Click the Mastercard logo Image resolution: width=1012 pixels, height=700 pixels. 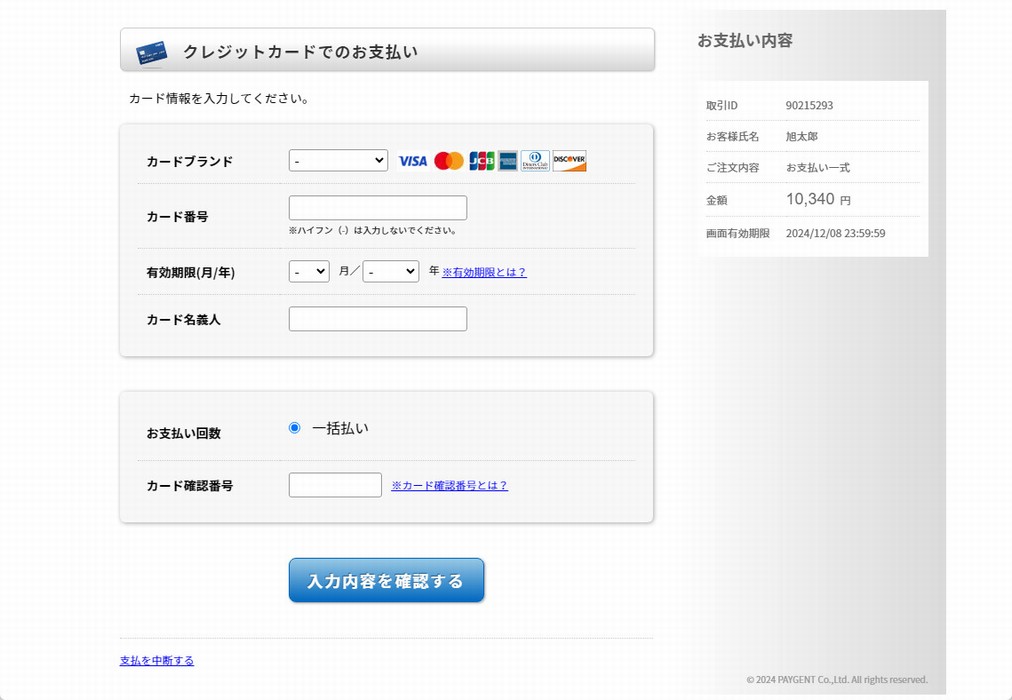pos(449,161)
